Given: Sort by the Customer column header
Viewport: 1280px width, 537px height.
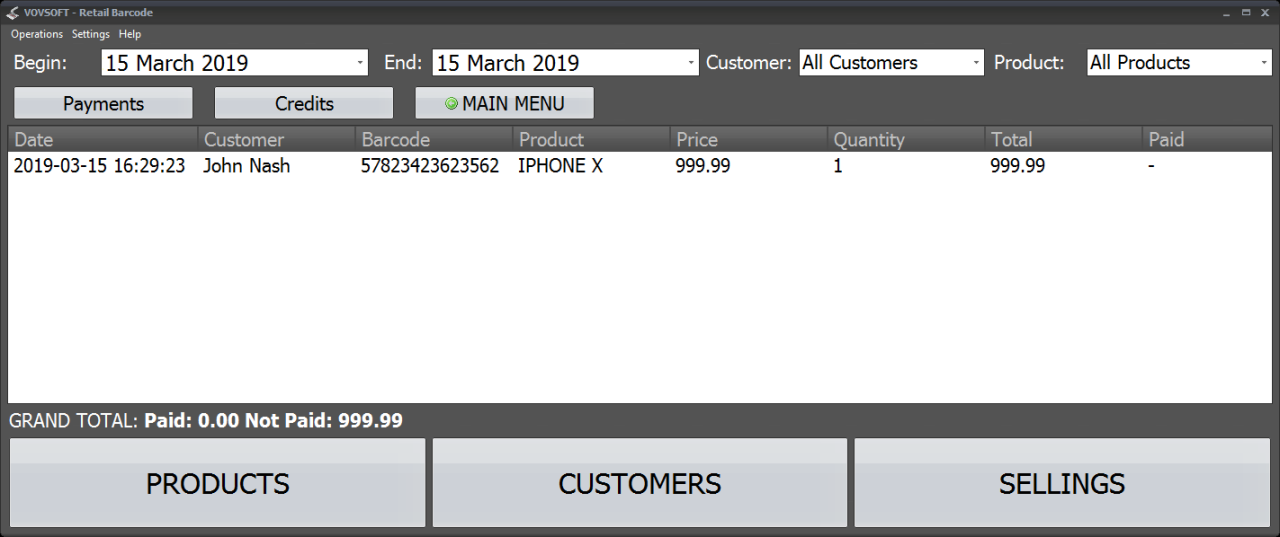Looking at the screenshot, I should pyautogui.click(x=276, y=140).
